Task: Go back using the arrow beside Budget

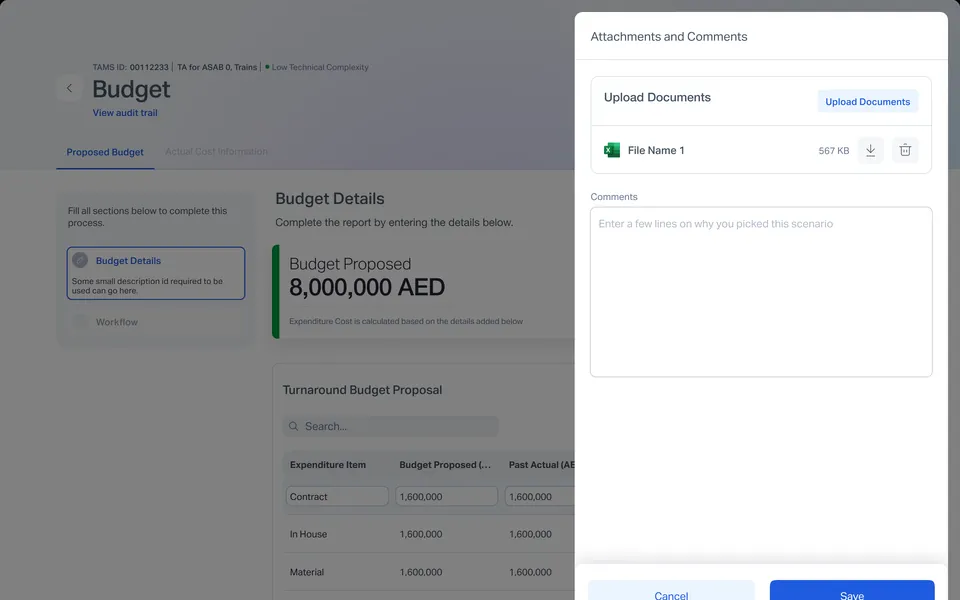Action: (69, 88)
